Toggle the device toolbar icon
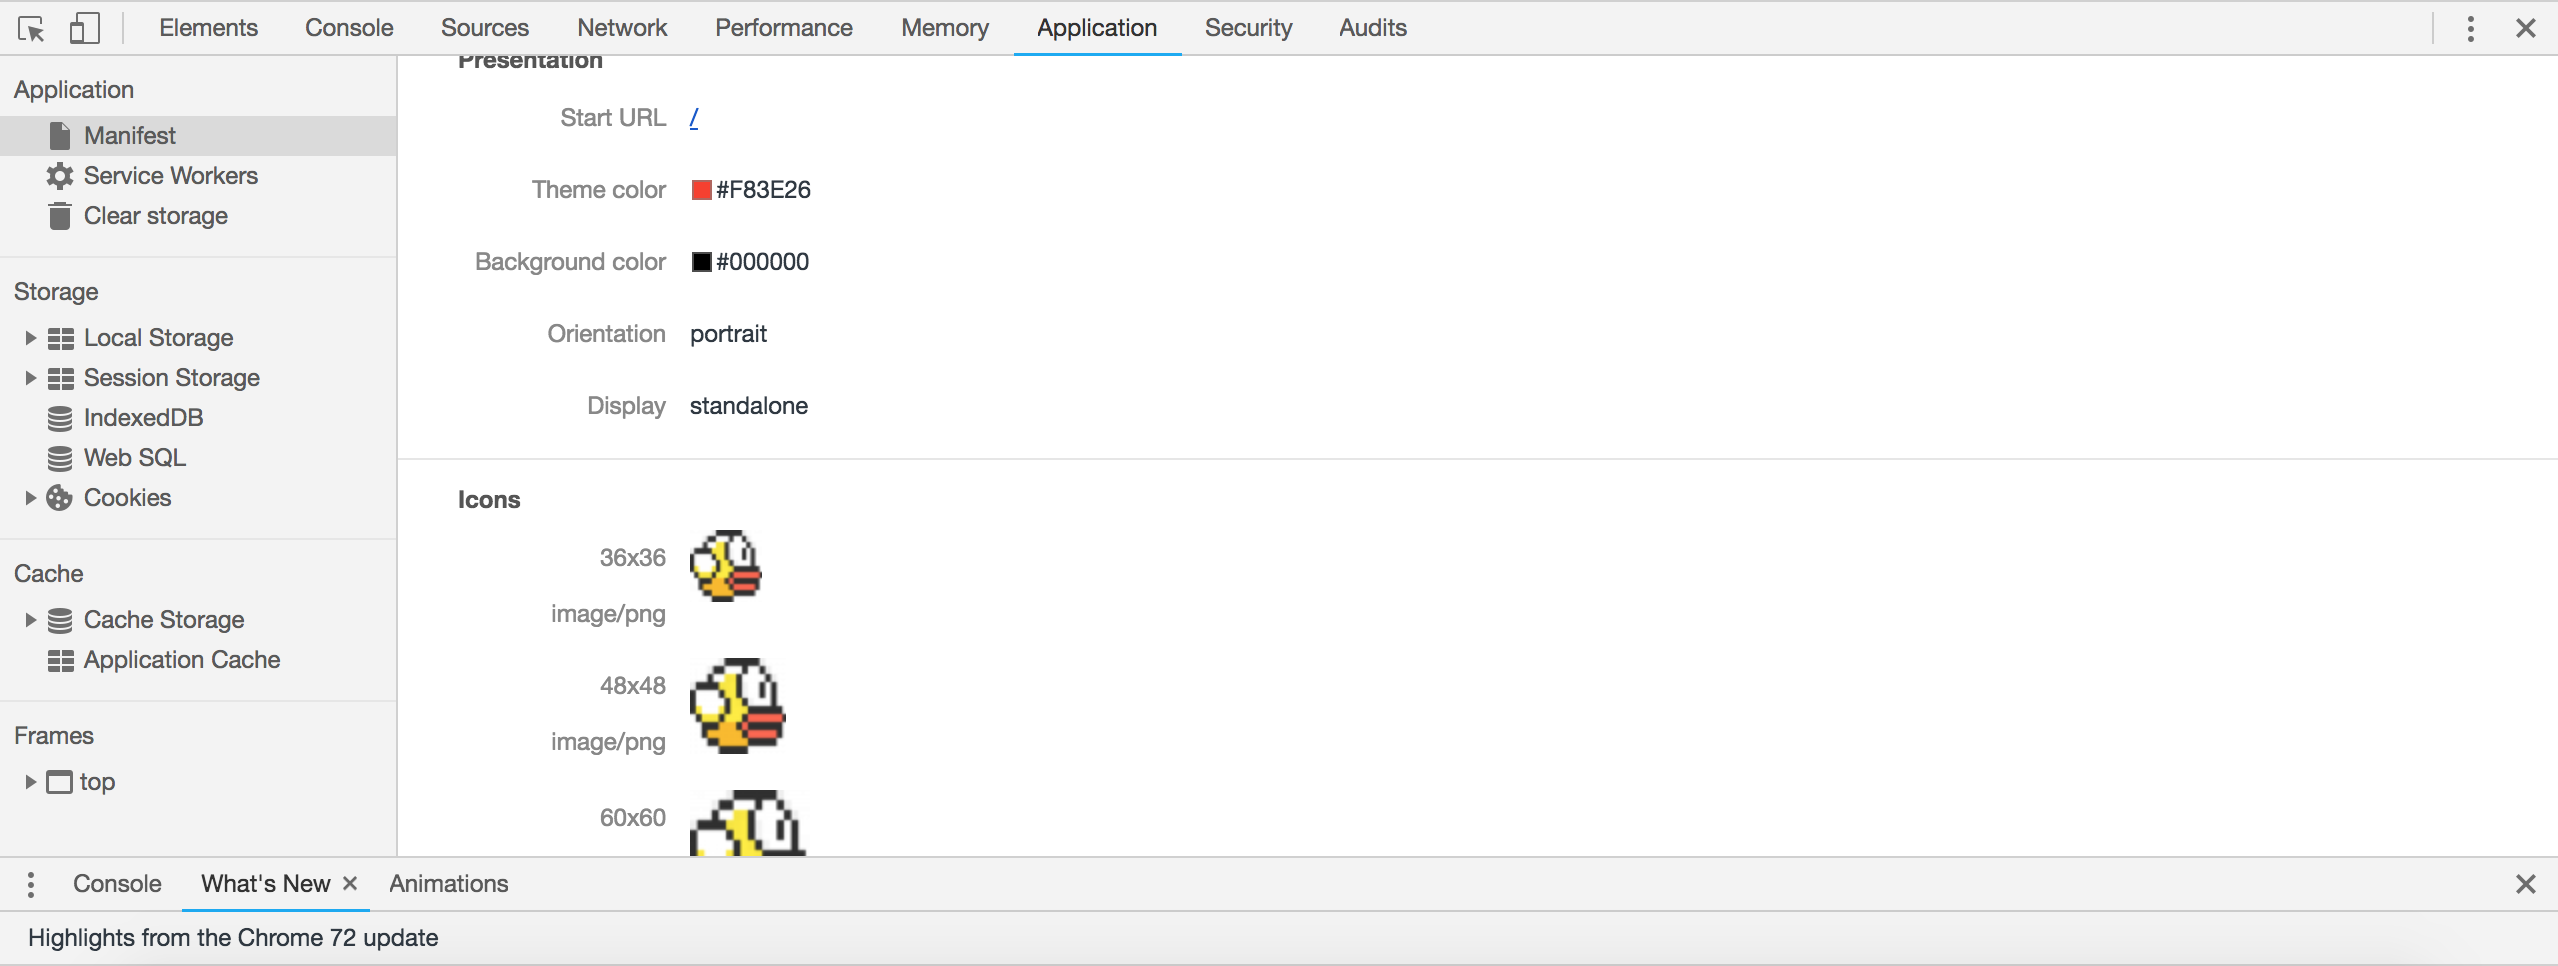This screenshot has height=966, width=2558. (x=84, y=28)
